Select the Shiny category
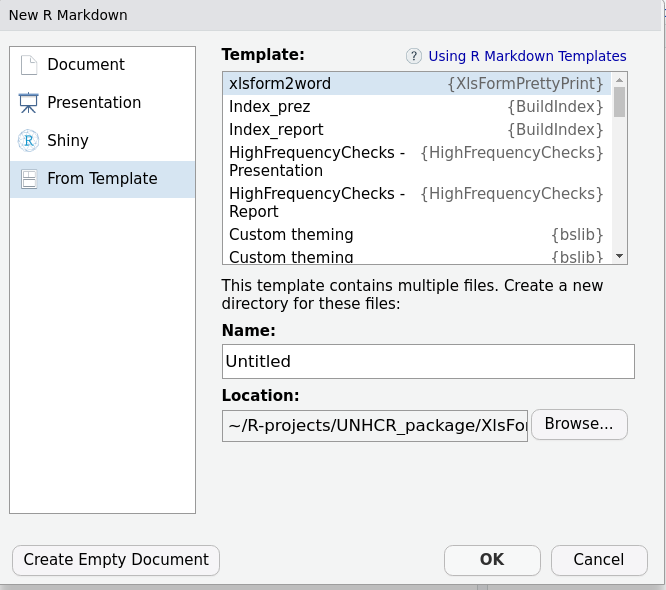 pos(102,141)
